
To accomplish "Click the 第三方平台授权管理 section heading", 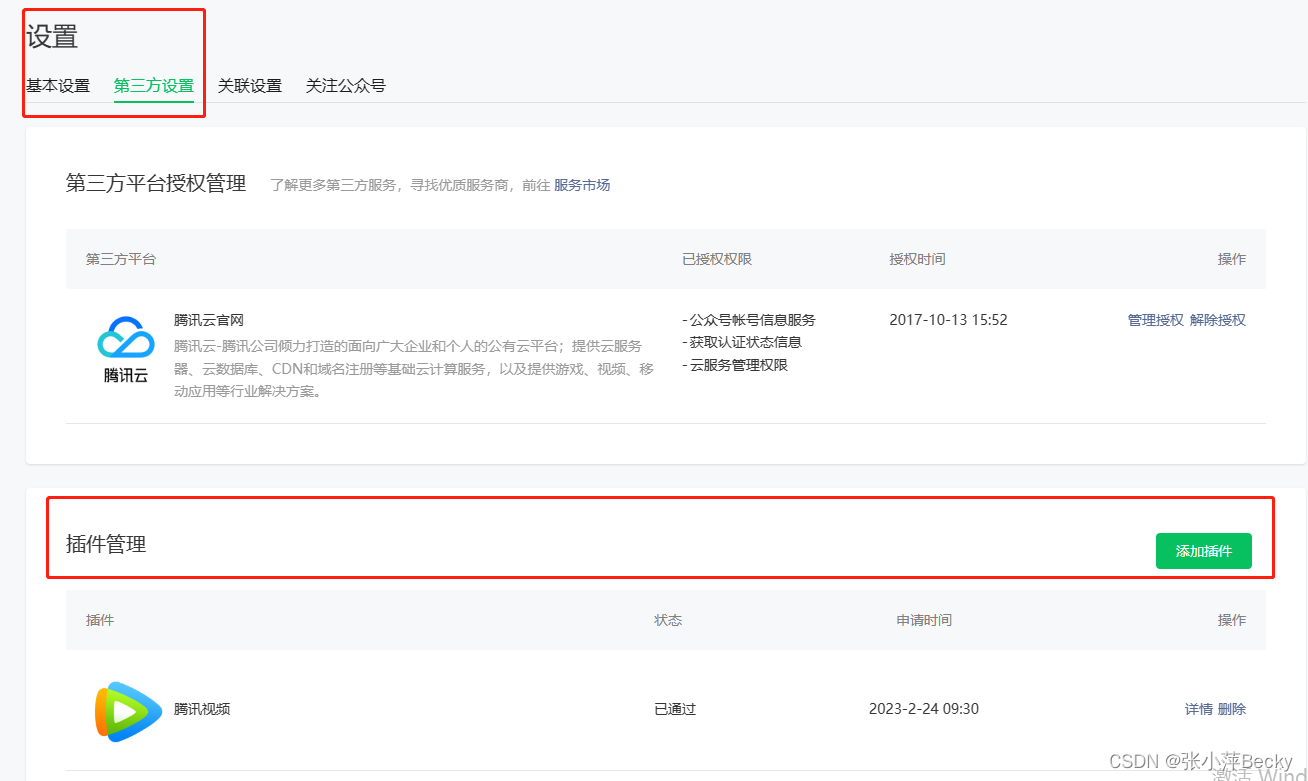I will (x=155, y=184).
